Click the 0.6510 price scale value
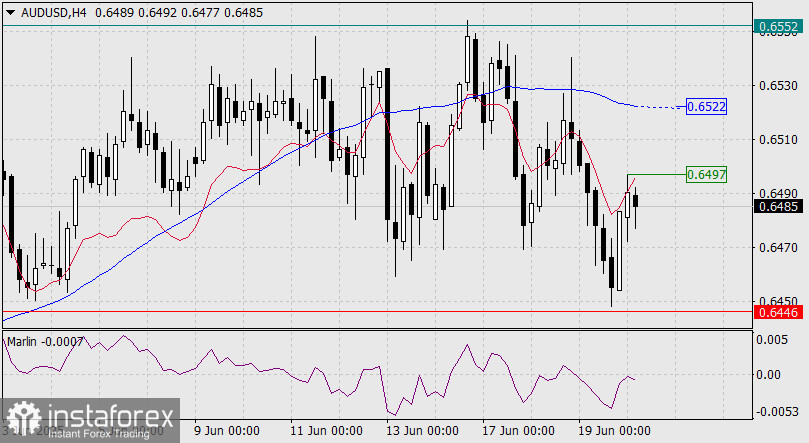This screenshot has height=443, width=809. [778, 140]
